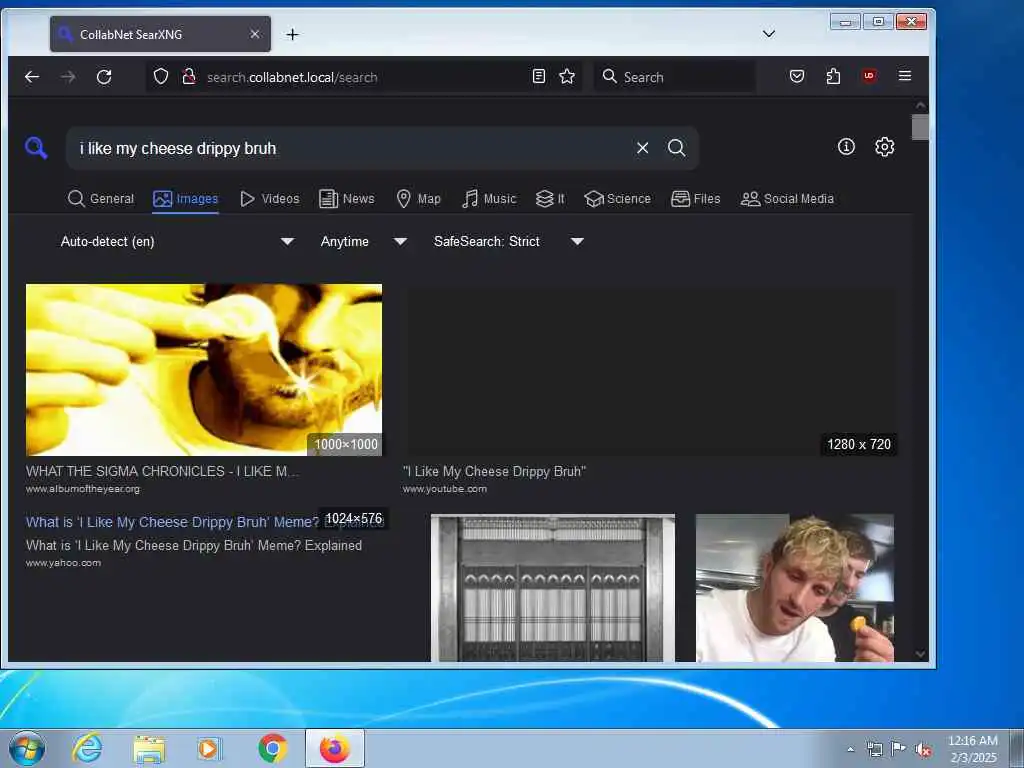Click the scrollbar down arrow
This screenshot has width=1024, height=768.
[920, 654]
